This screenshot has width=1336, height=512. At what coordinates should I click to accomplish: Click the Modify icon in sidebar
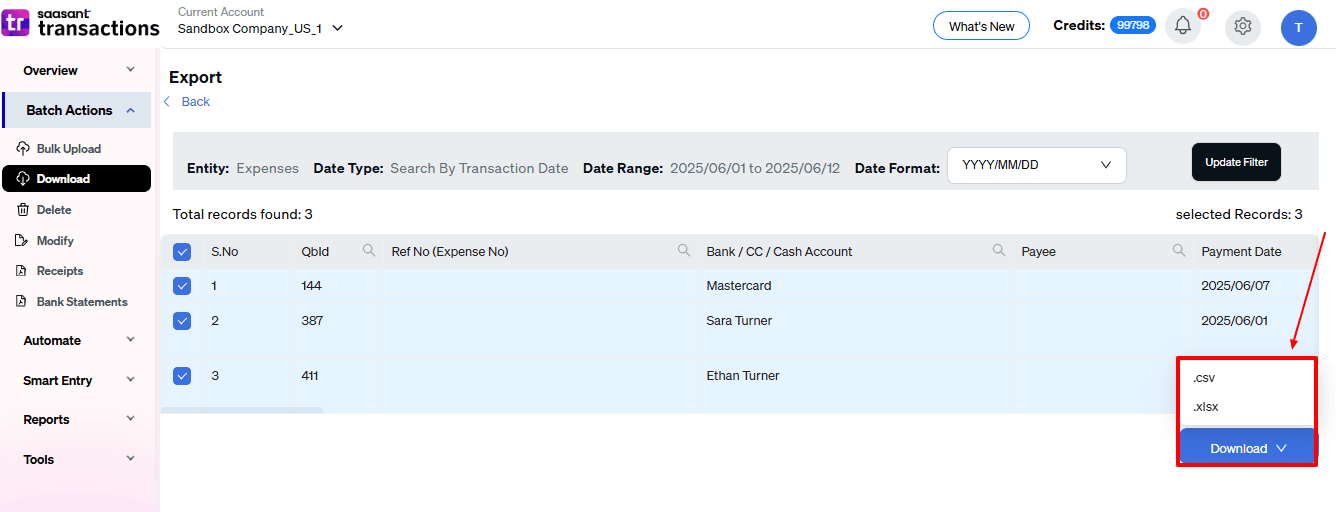(23, 240)
